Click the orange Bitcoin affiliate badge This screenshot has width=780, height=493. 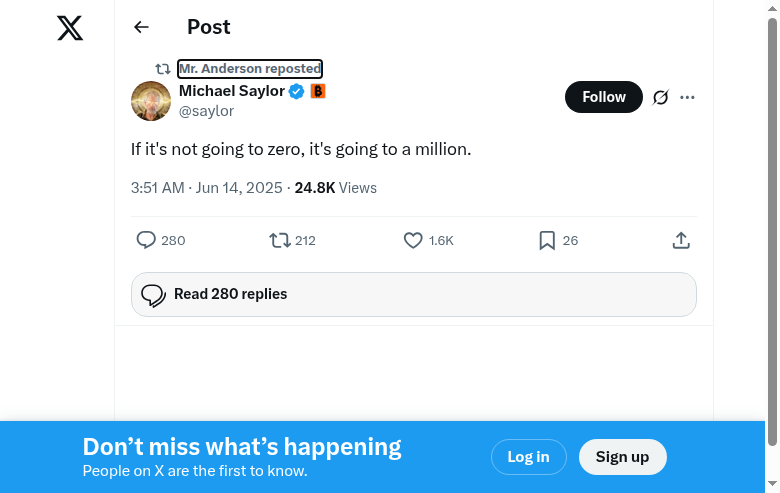tap(318, 92)
